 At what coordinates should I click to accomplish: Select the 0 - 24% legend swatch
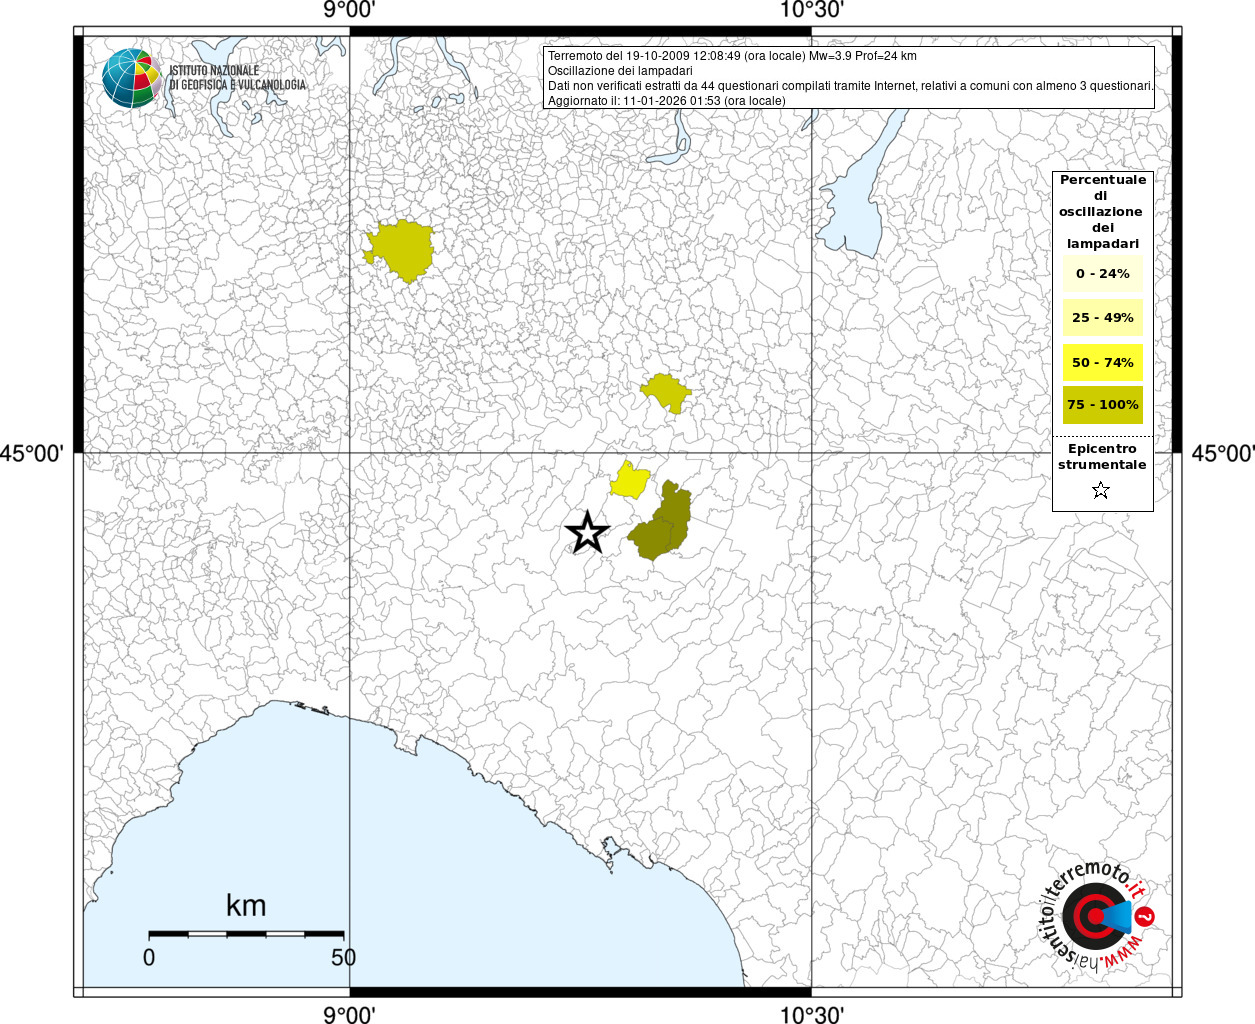click(1103, 273)
